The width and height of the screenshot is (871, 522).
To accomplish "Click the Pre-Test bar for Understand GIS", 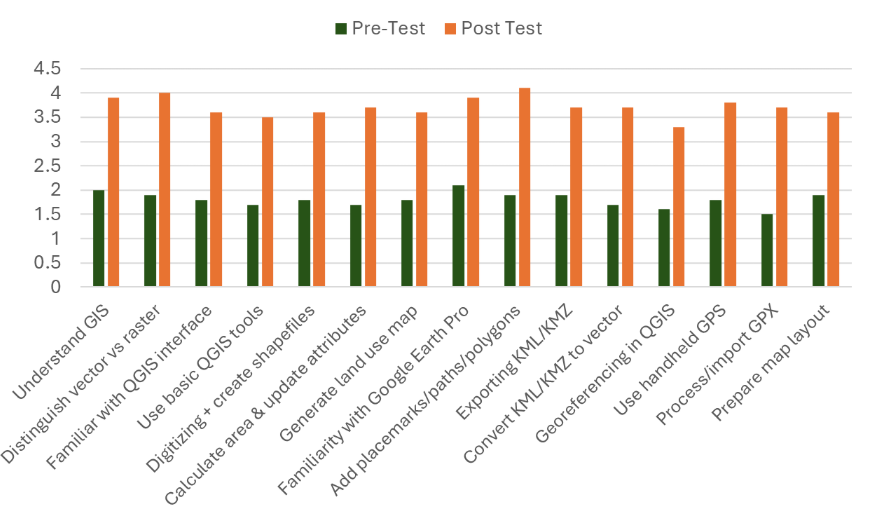I will [98, 238].
